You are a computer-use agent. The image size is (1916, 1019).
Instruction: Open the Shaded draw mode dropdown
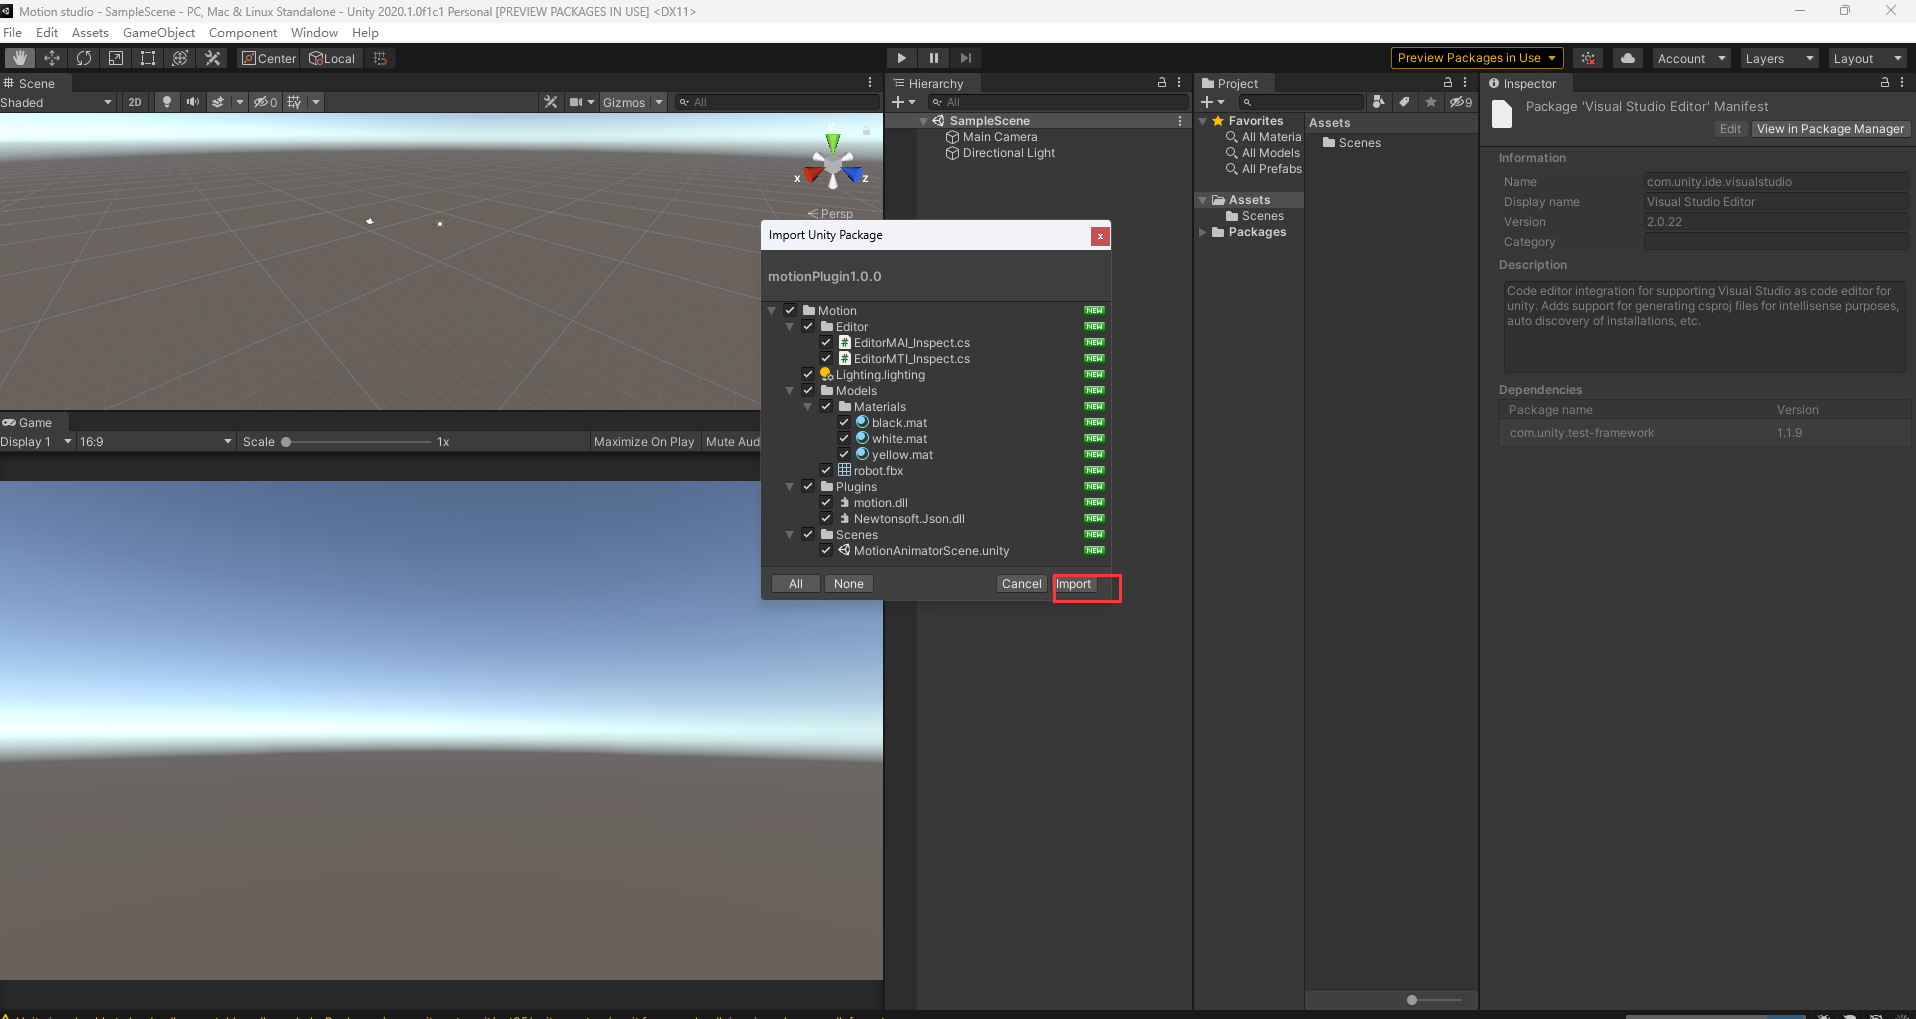point(56,102)
